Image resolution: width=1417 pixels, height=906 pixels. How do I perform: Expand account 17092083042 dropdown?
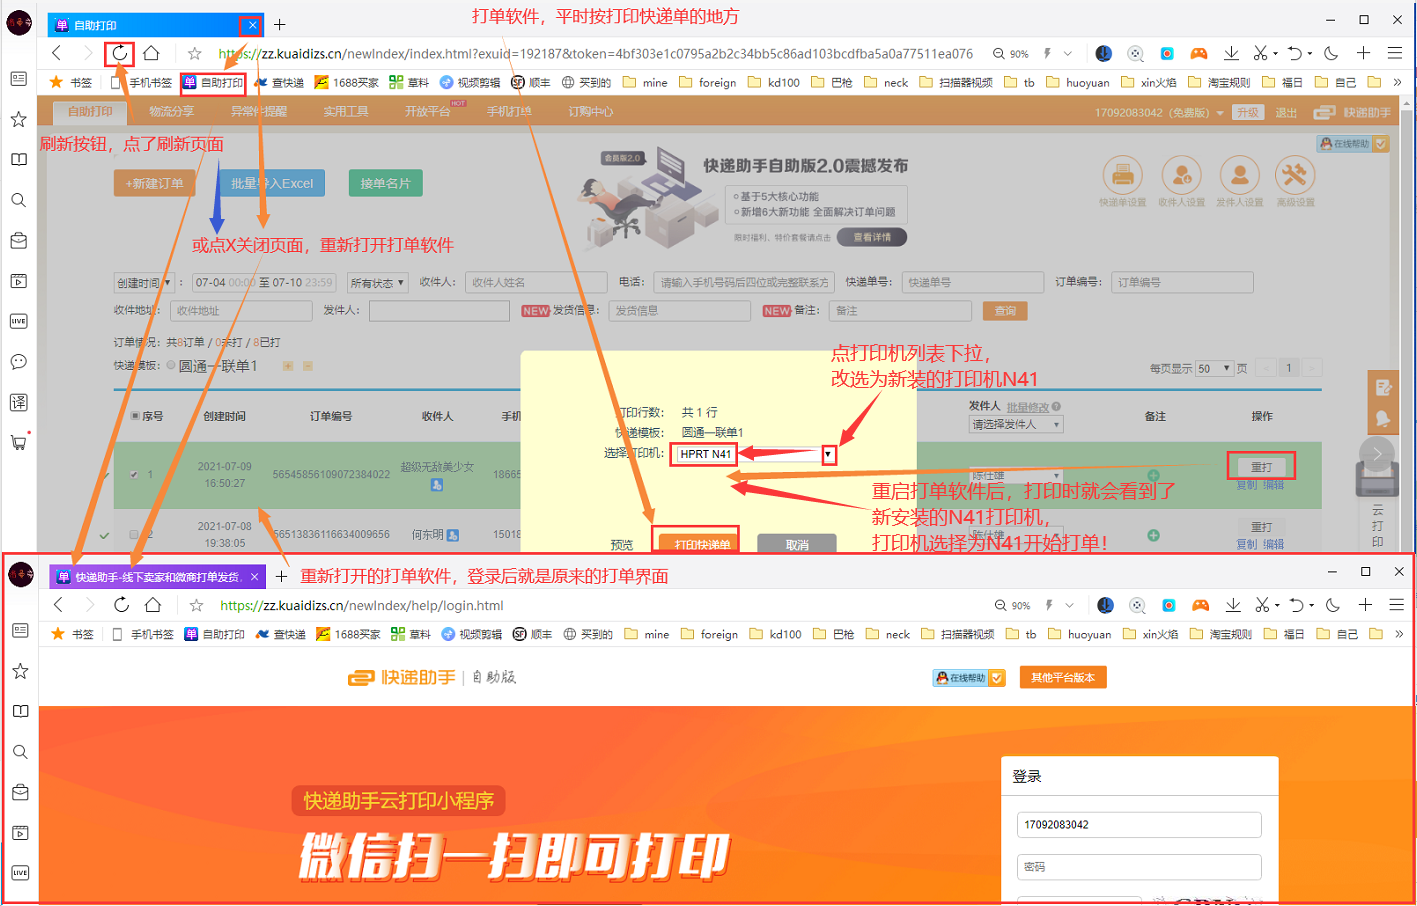1220,113
